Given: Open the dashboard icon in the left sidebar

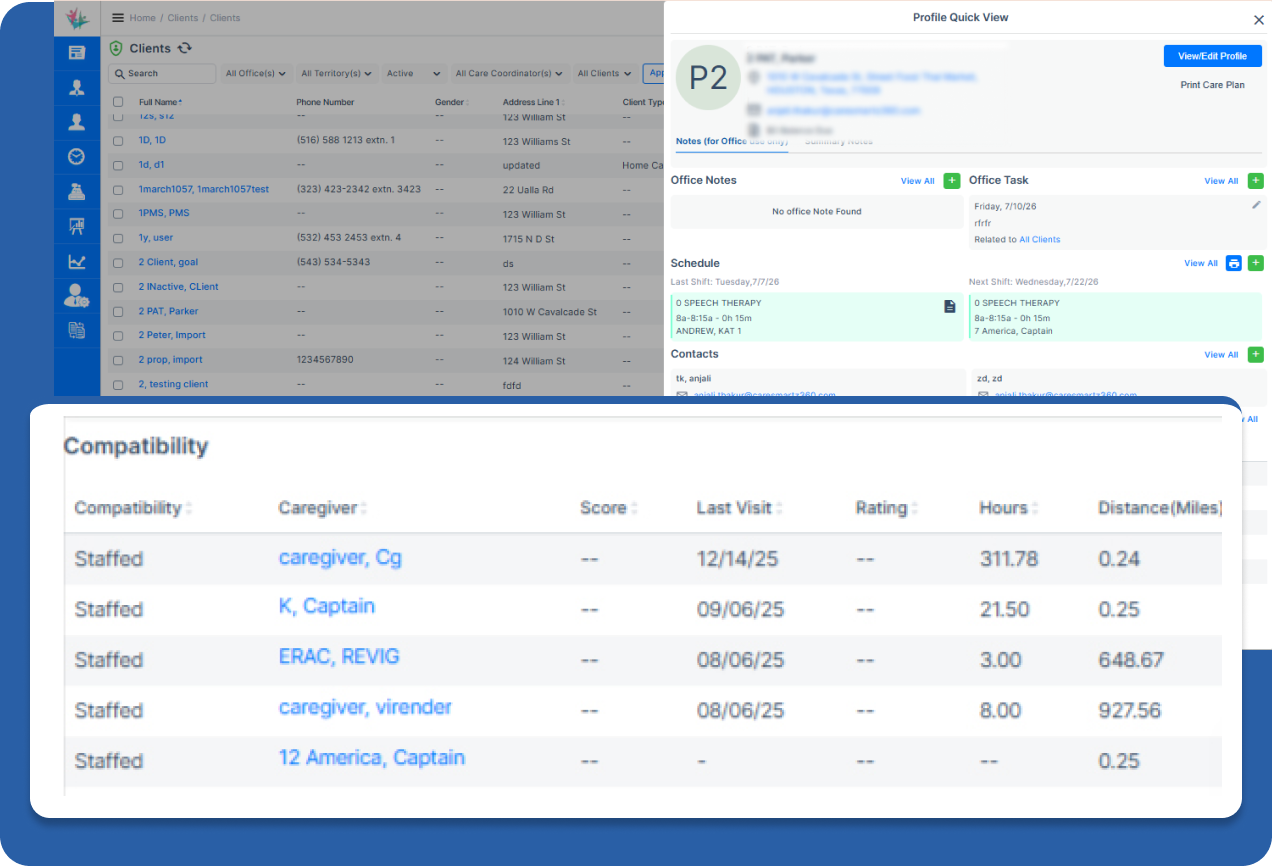Looking at the screenshot, I should [x=77, y=53].
